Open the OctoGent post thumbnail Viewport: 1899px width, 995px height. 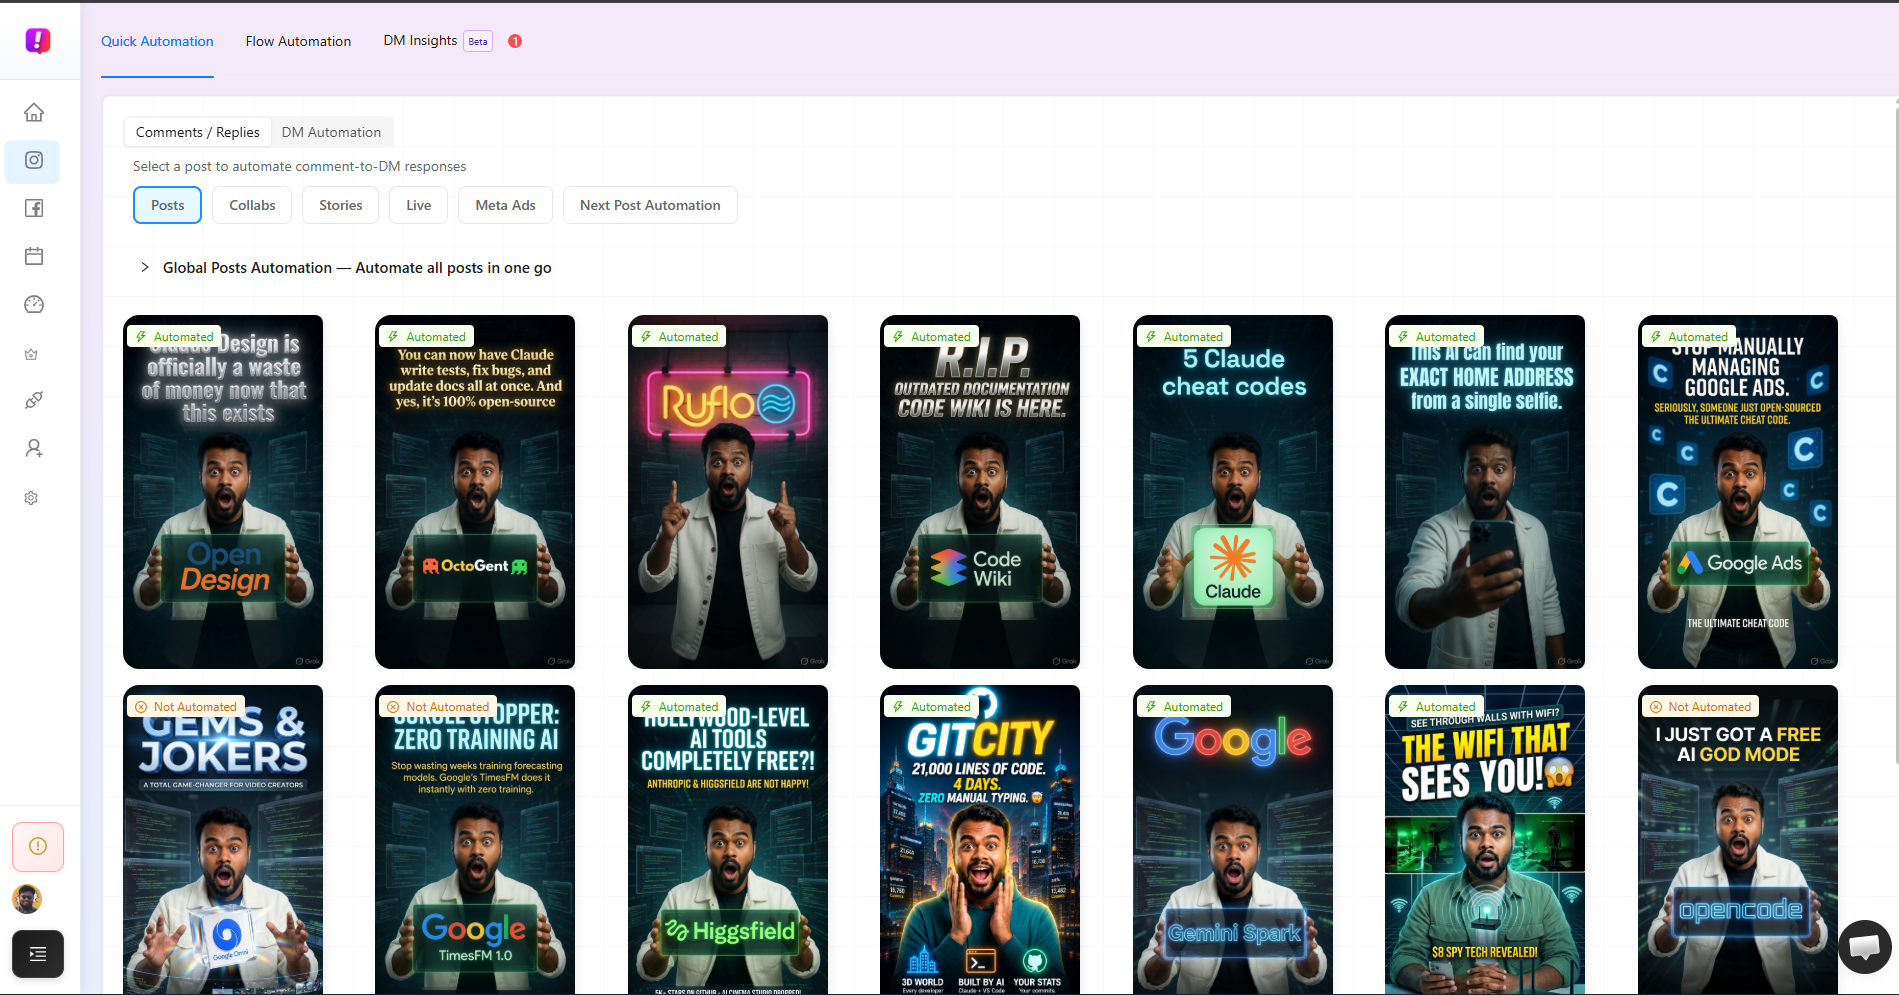(475, 492)
